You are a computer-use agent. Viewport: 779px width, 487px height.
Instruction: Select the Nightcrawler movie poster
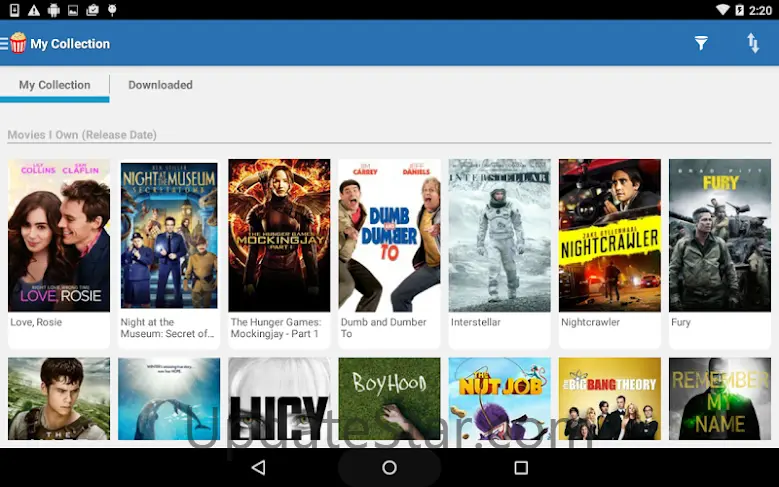click(609, 236)
